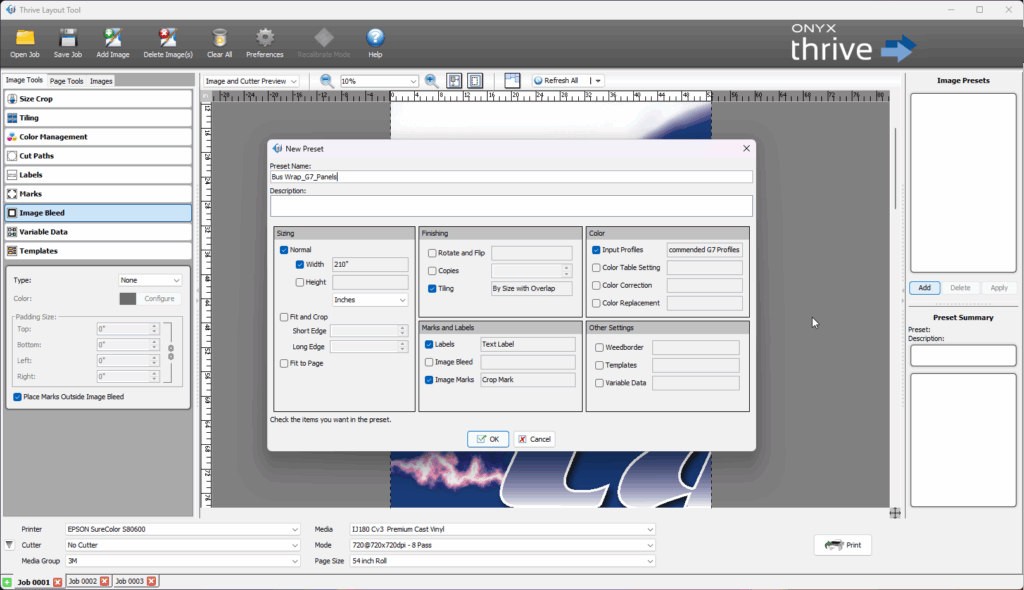Uncheck the Width sizing checkbox
This screenshot has width=1024, height=590.
point(302,265)
